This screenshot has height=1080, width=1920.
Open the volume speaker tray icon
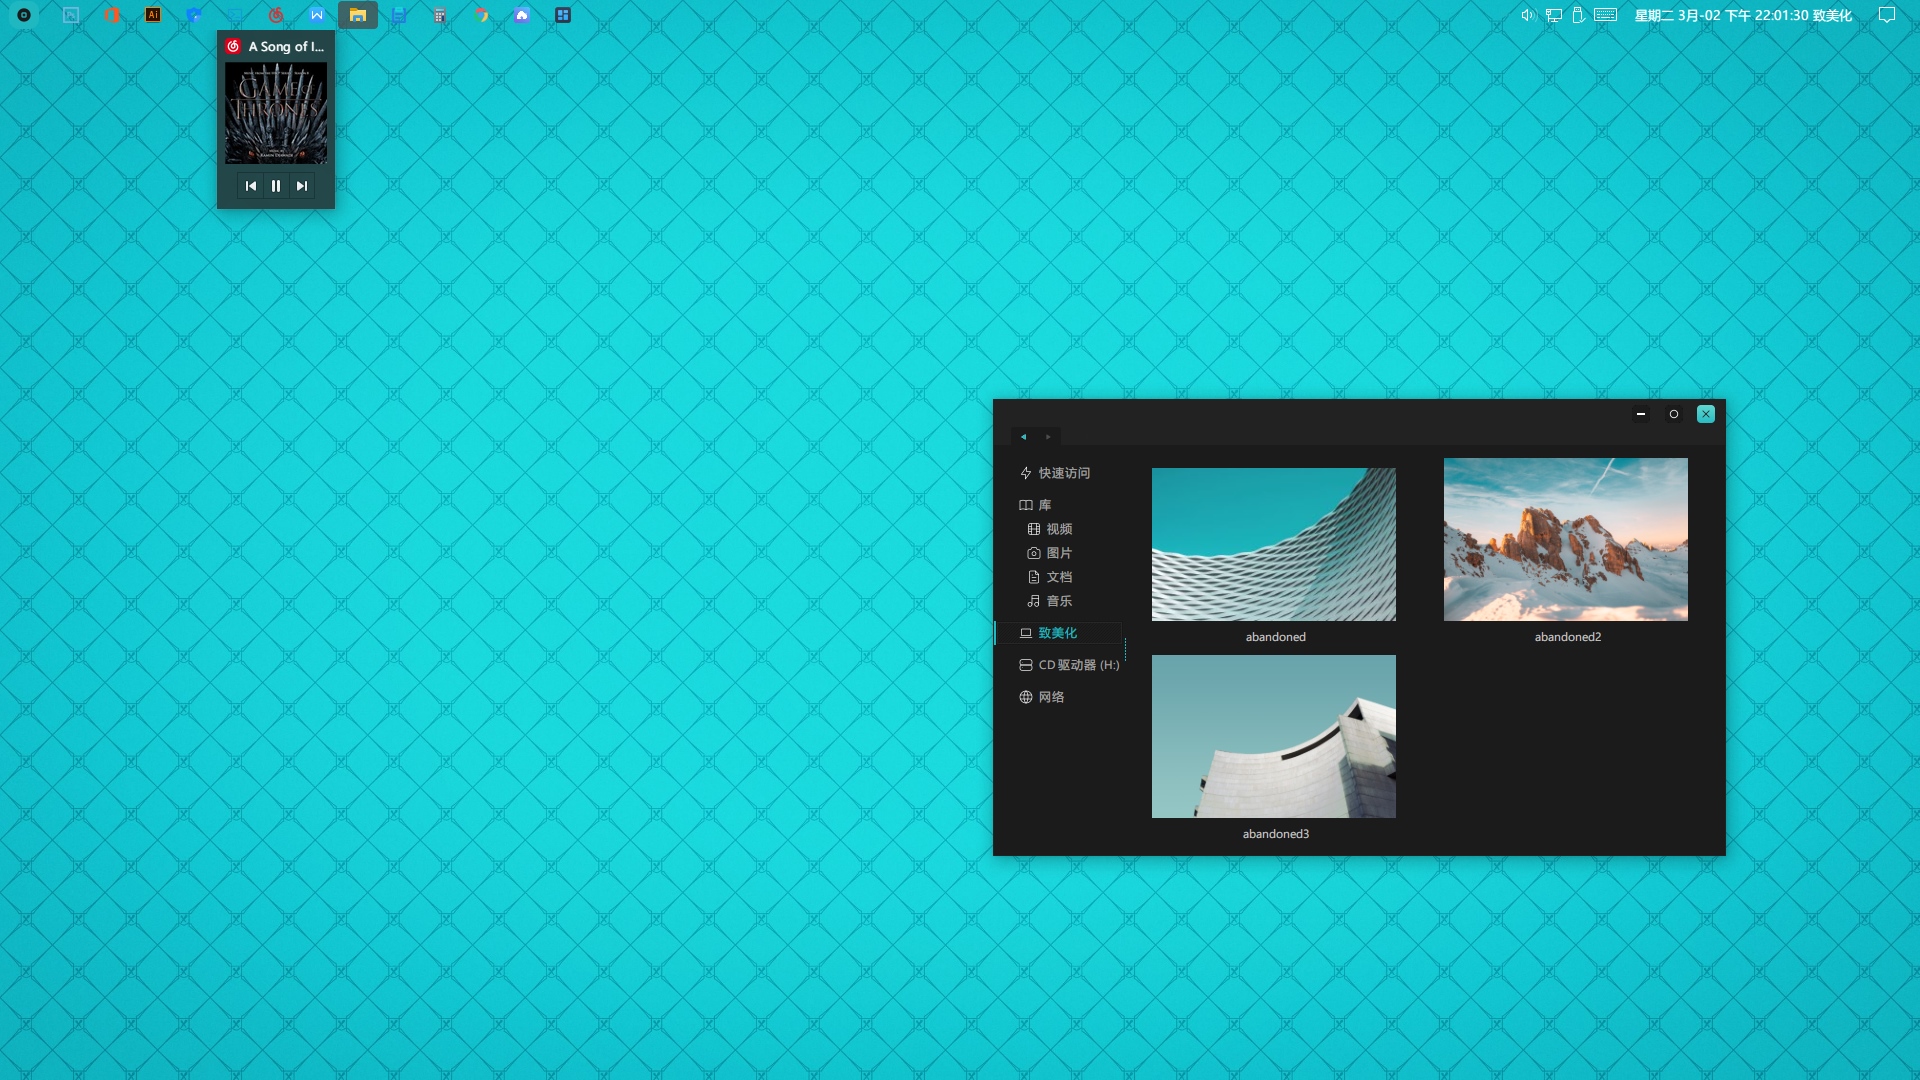click(x=1528, y=15)
